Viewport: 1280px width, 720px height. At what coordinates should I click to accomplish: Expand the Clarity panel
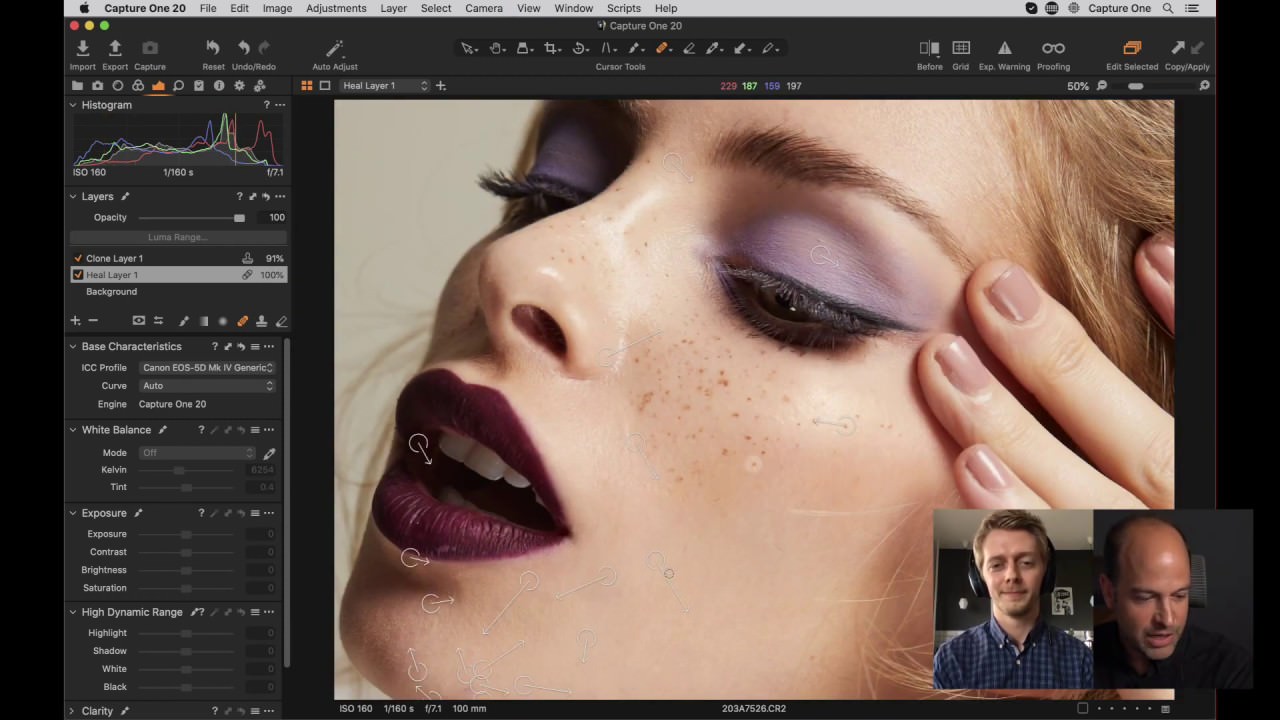[72, 711]
